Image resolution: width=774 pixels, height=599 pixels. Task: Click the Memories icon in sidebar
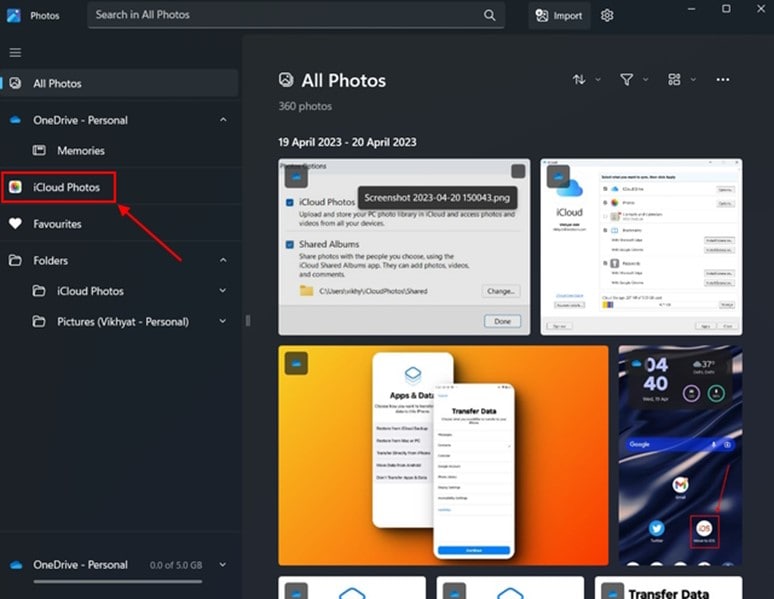pos(39,150)
